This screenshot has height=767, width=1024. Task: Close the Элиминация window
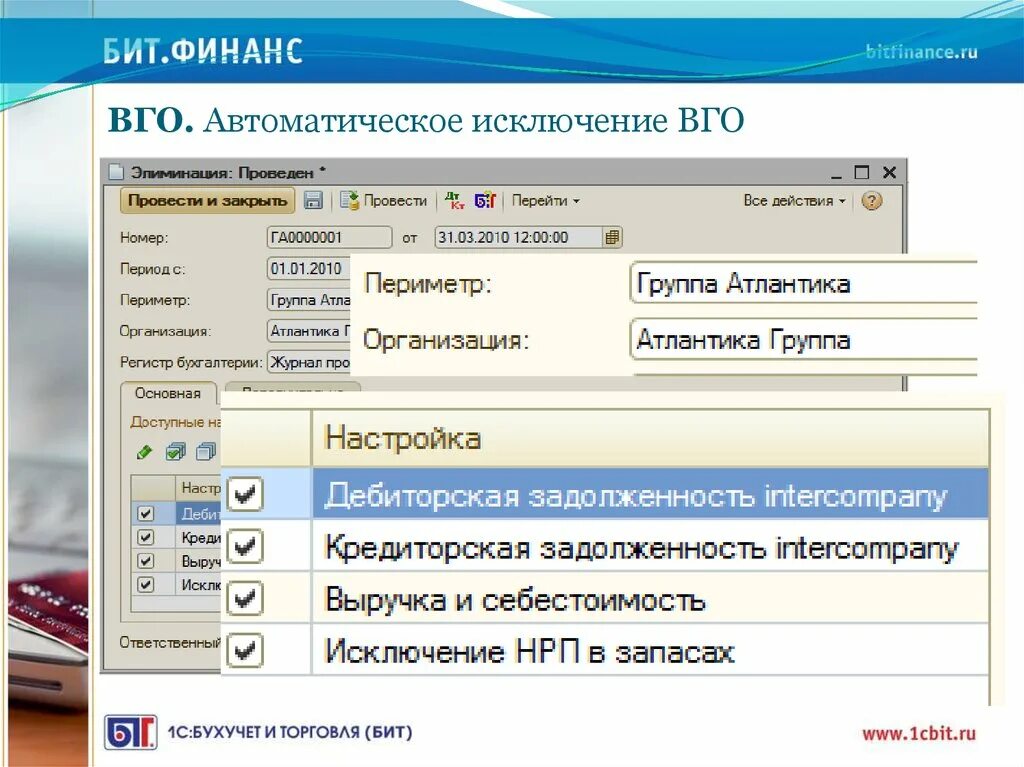point(889,172)
